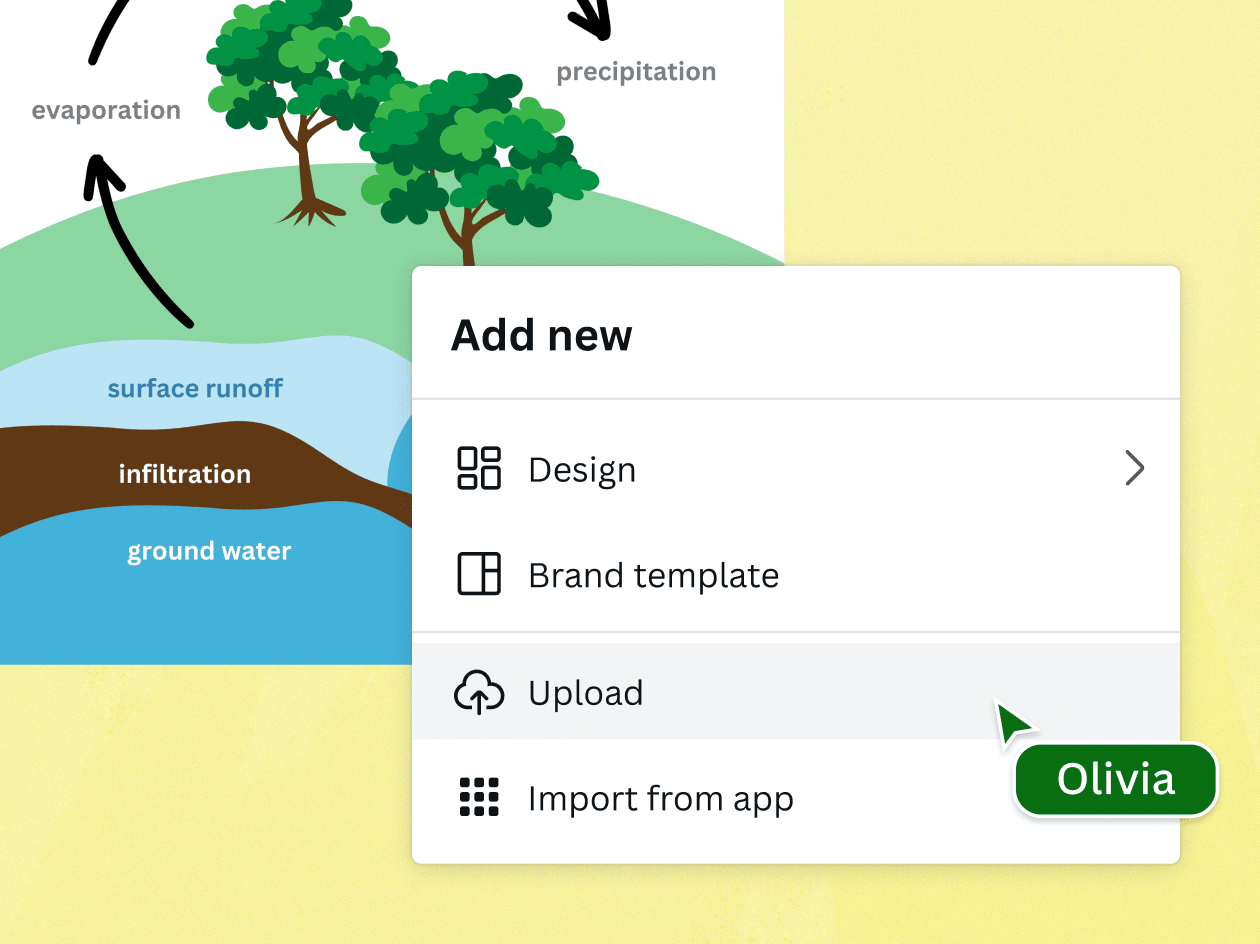
Task: Expand the Design submenu chevron
Action: pos(1135,468)
